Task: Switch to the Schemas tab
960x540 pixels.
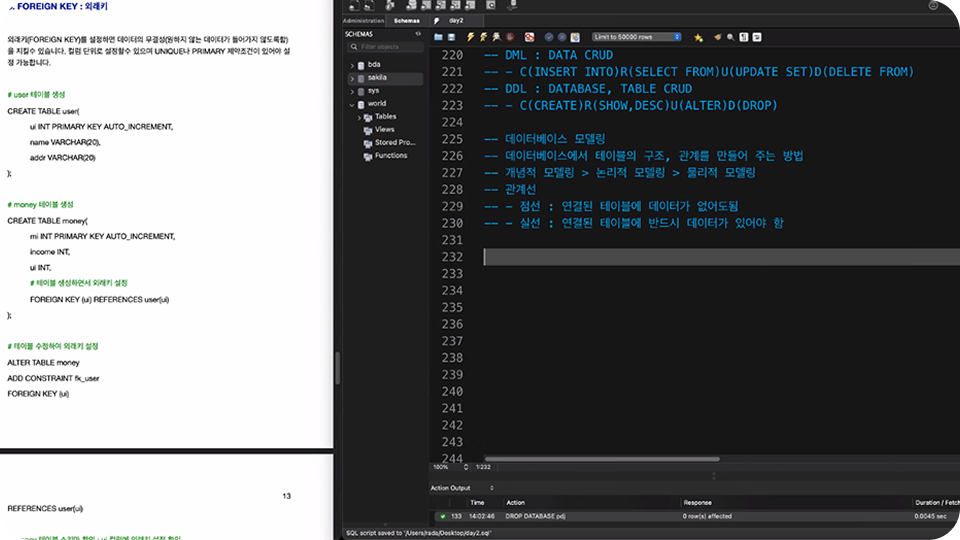Action: coord(407,21)
